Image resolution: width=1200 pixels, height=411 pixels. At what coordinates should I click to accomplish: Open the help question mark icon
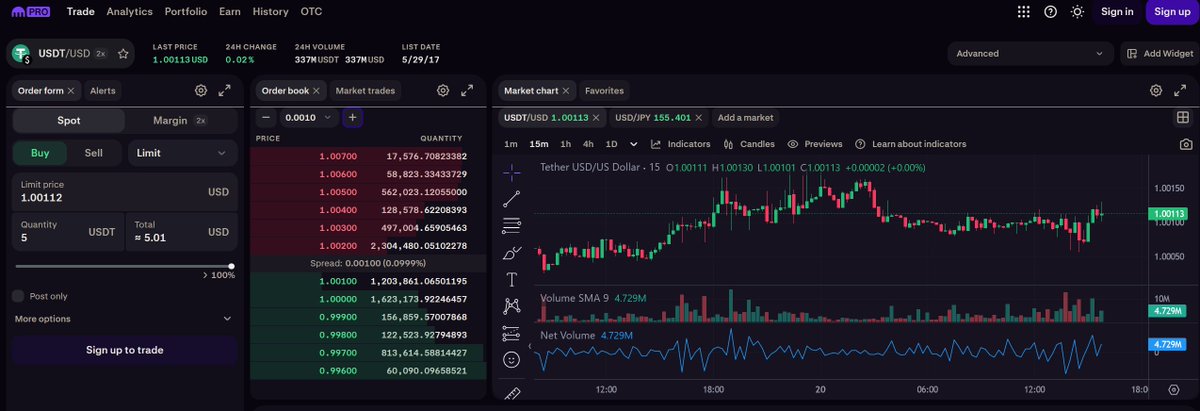1050,12
